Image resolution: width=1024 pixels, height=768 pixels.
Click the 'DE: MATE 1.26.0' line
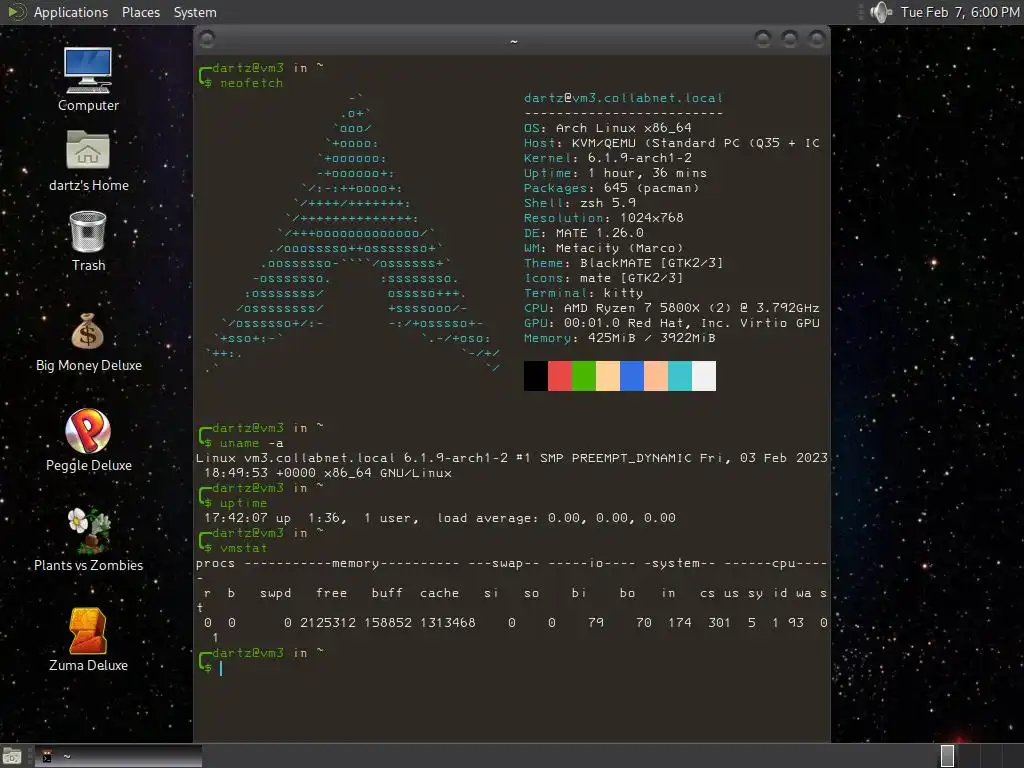point(583,233)
